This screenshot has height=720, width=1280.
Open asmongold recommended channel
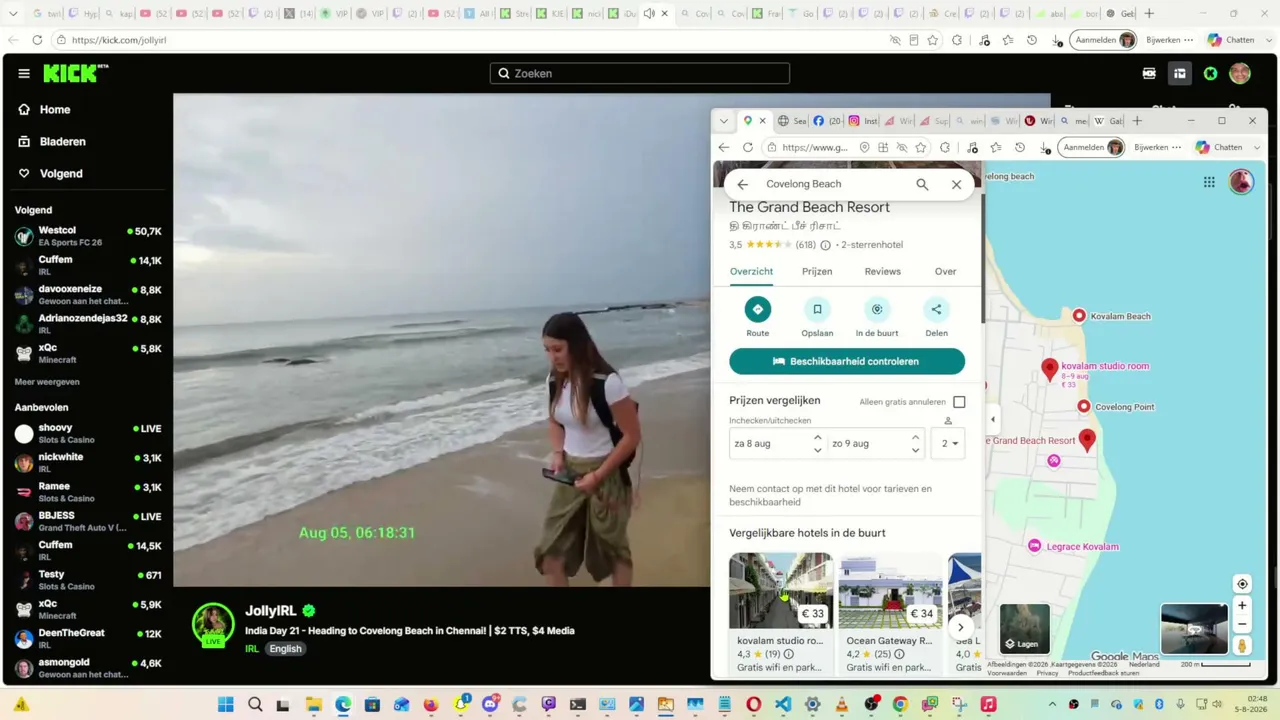click(x=88, y=668)
